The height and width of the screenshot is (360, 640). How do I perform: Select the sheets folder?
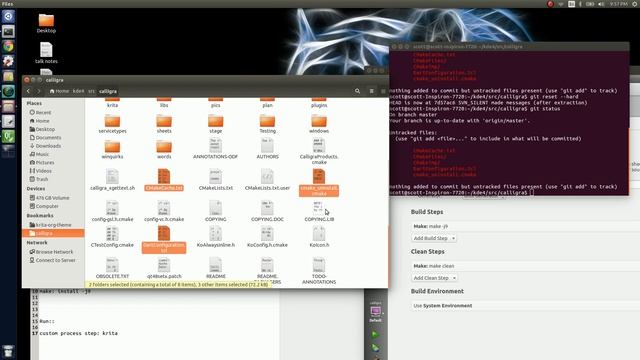[164, 124]
